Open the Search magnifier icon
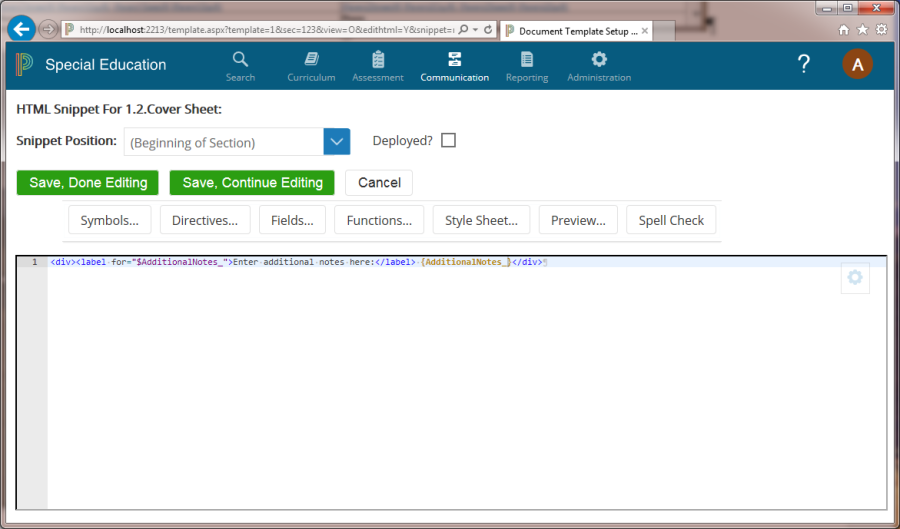 [x=240, y=60]
